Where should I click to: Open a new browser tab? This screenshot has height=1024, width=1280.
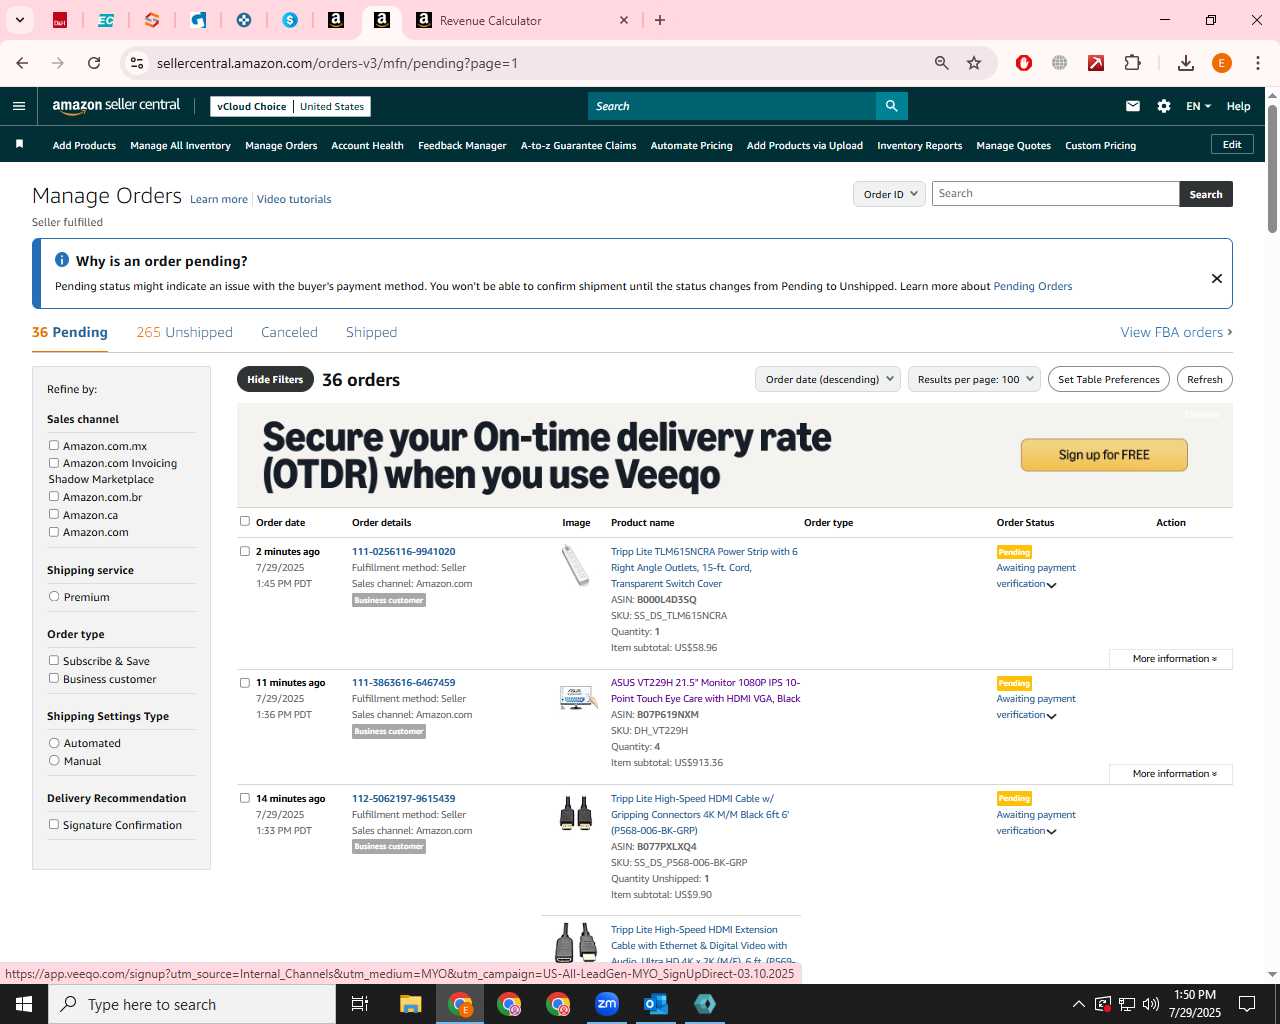pyautogui.click(x=660, y=20)
